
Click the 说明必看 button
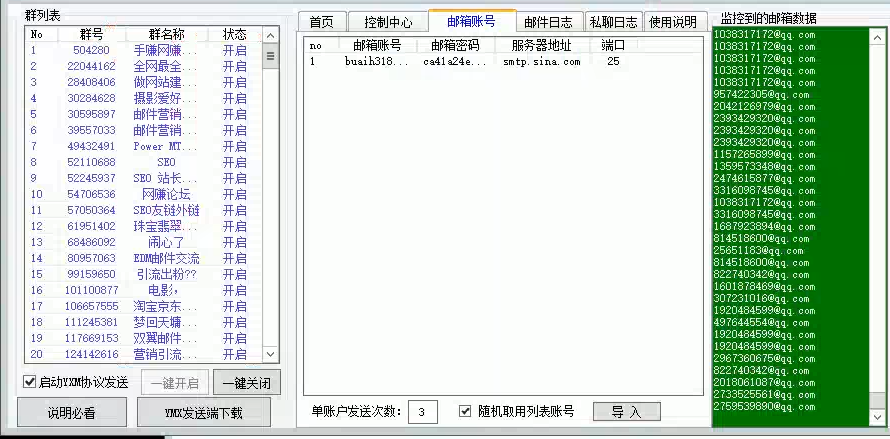tap(72, 412)
